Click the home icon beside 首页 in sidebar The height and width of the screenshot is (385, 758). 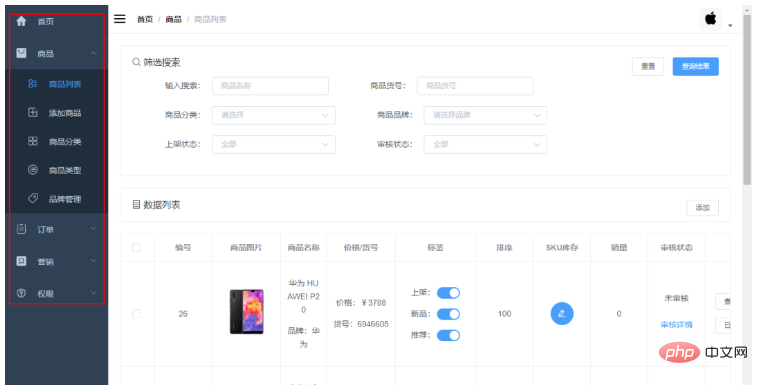tap(21, 21)
